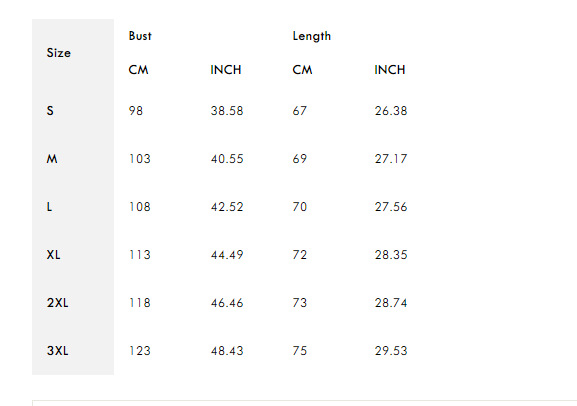This screenshot has width=577, height=406.
Task: Select the L size row label
Action: 49,207
